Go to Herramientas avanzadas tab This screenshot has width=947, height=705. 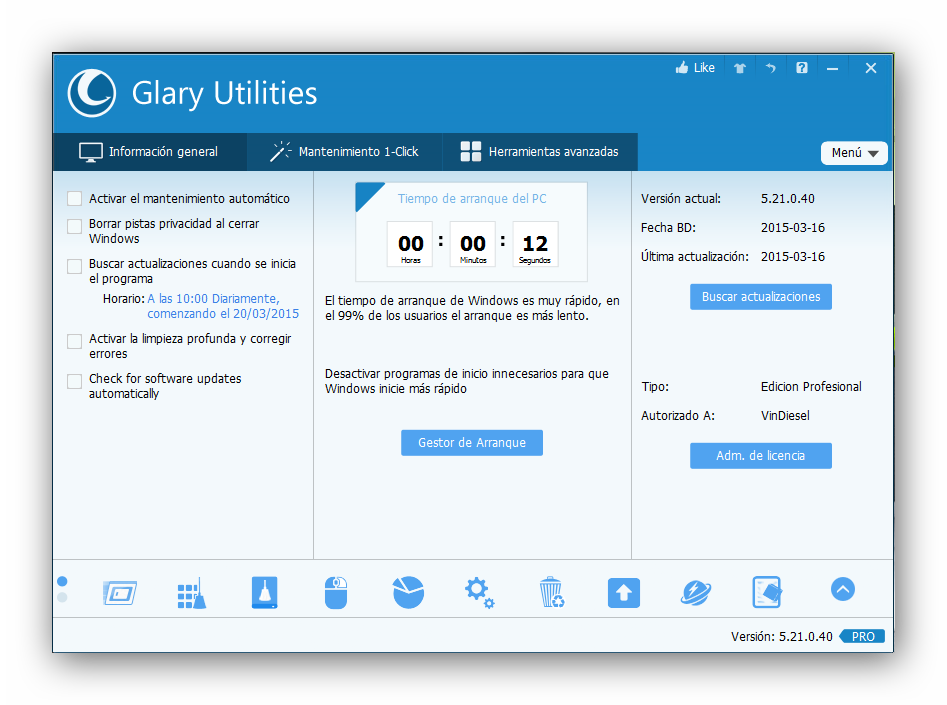[x=540, y=152]
